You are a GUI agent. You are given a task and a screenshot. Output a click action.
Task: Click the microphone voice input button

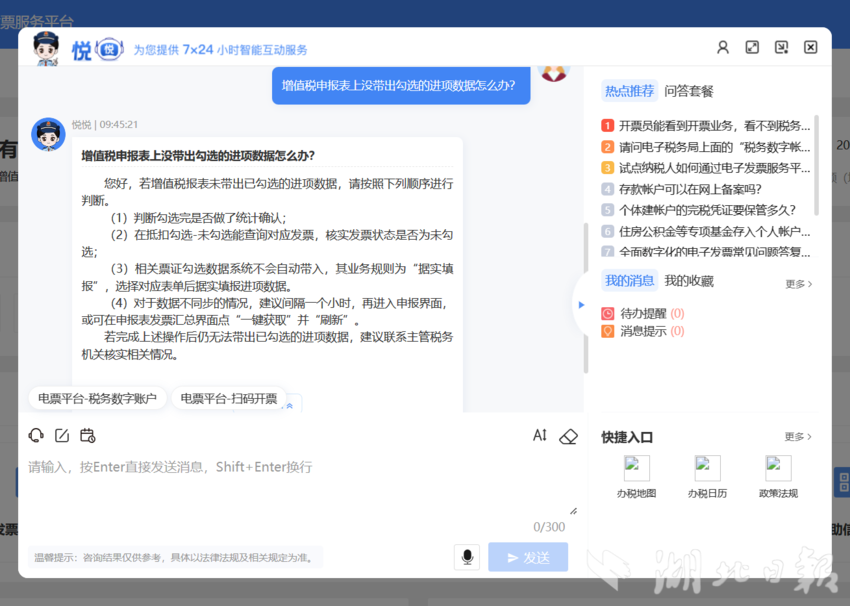tap(466, 557)
